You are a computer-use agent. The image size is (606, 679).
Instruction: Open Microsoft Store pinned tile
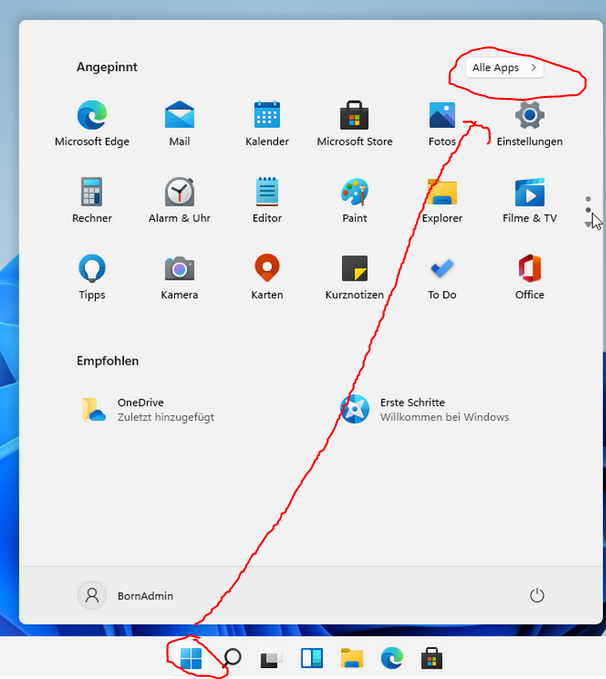354,123
